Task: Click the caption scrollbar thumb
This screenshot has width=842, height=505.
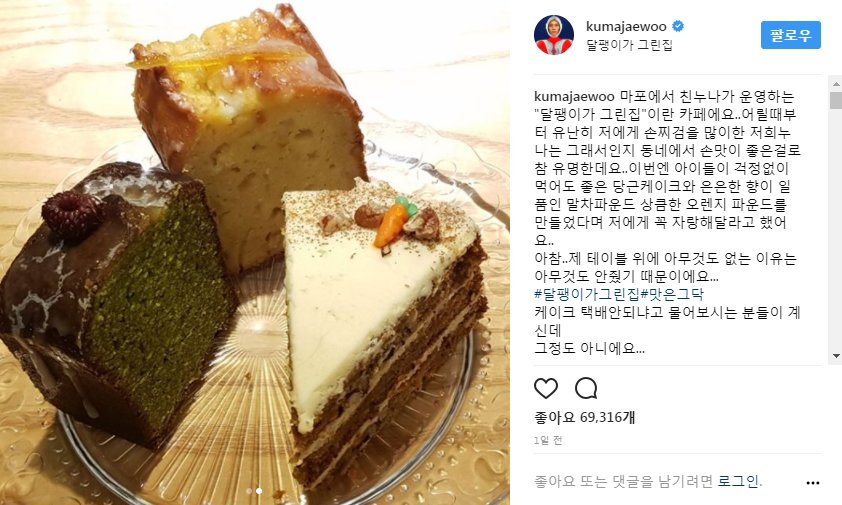Action: tap(836, 100)
